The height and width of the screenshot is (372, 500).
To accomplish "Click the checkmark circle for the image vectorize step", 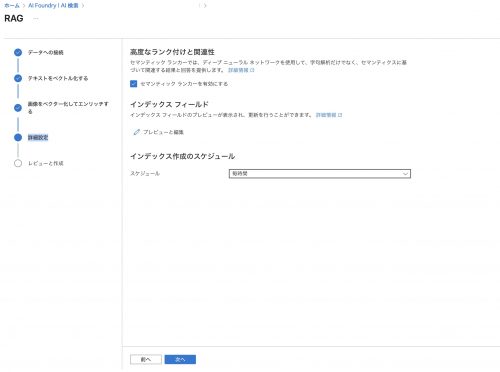I will coord(18,108).
